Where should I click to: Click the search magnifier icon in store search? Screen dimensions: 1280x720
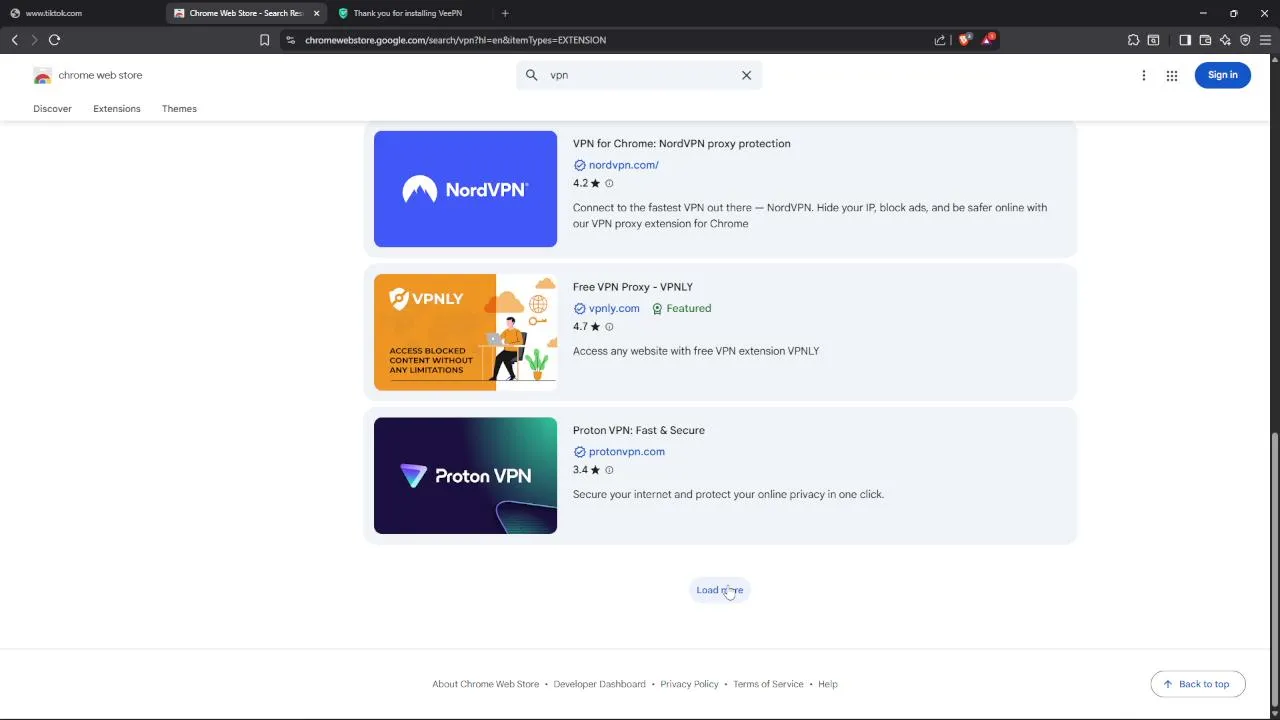pyautogui.click(x=531, y=75)
